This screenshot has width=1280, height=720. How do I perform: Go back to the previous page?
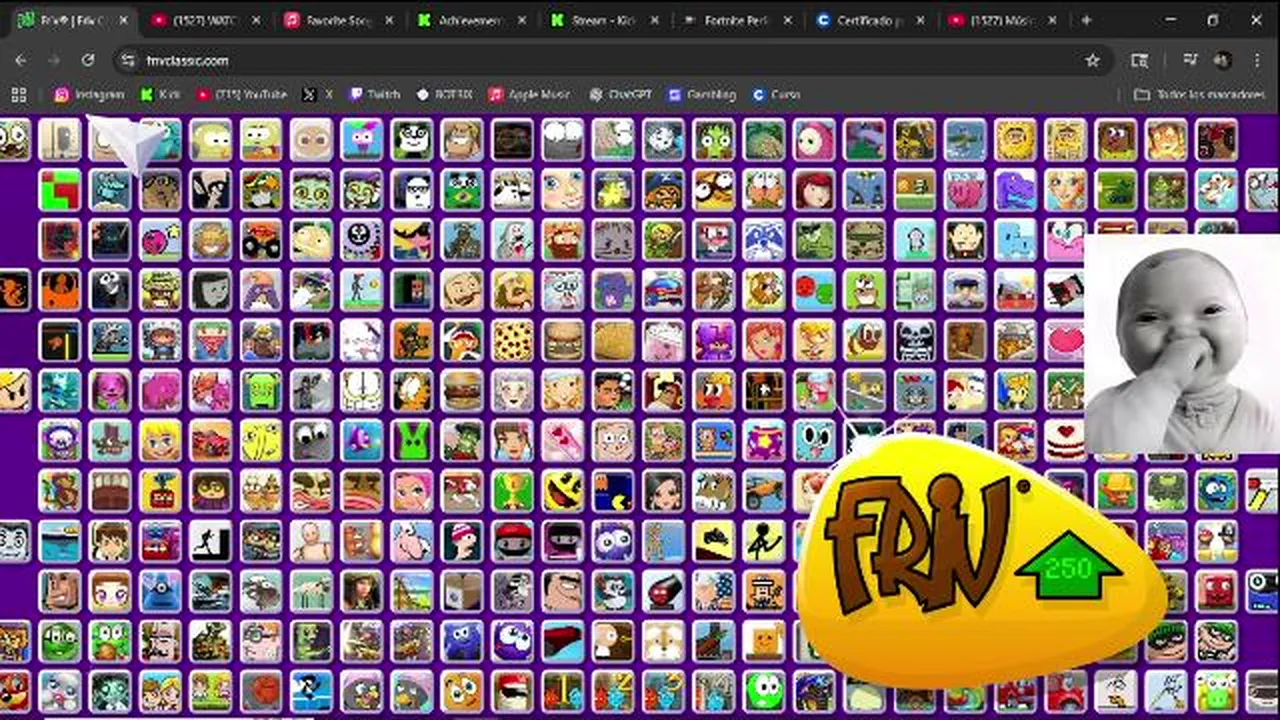point(21,60)
